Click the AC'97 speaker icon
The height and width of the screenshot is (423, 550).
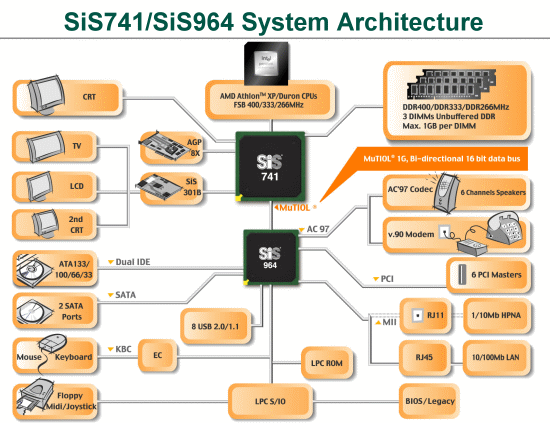(x=447, y=193)
